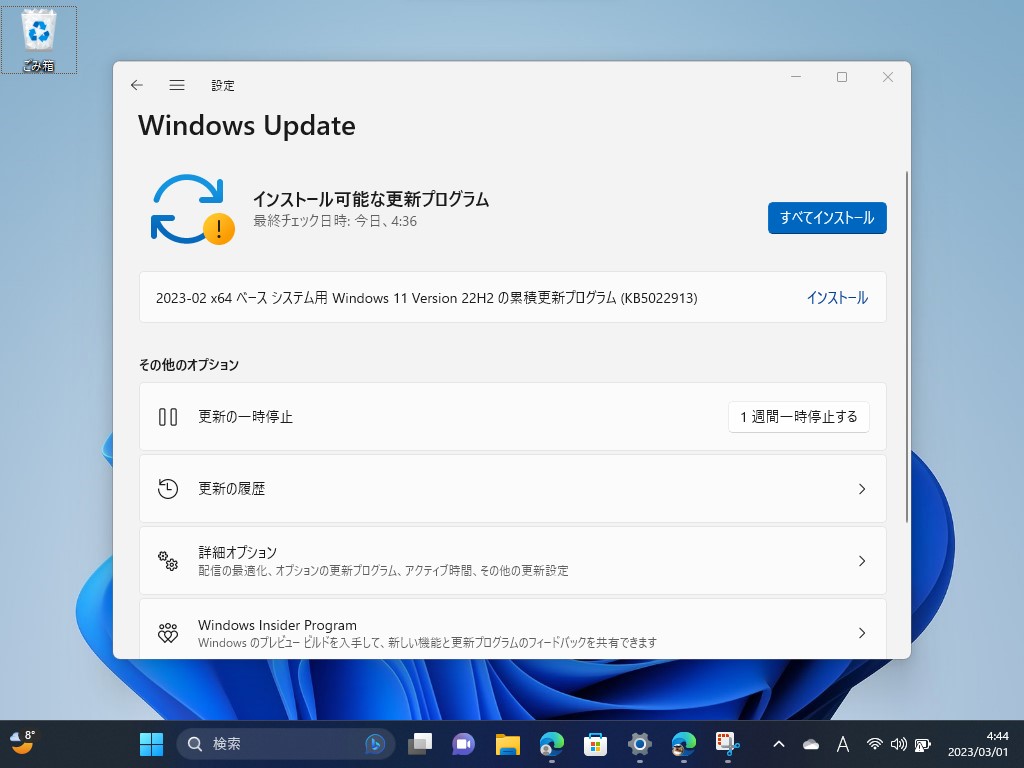Install update KB5022913 via インストール link

coord(837,297)
